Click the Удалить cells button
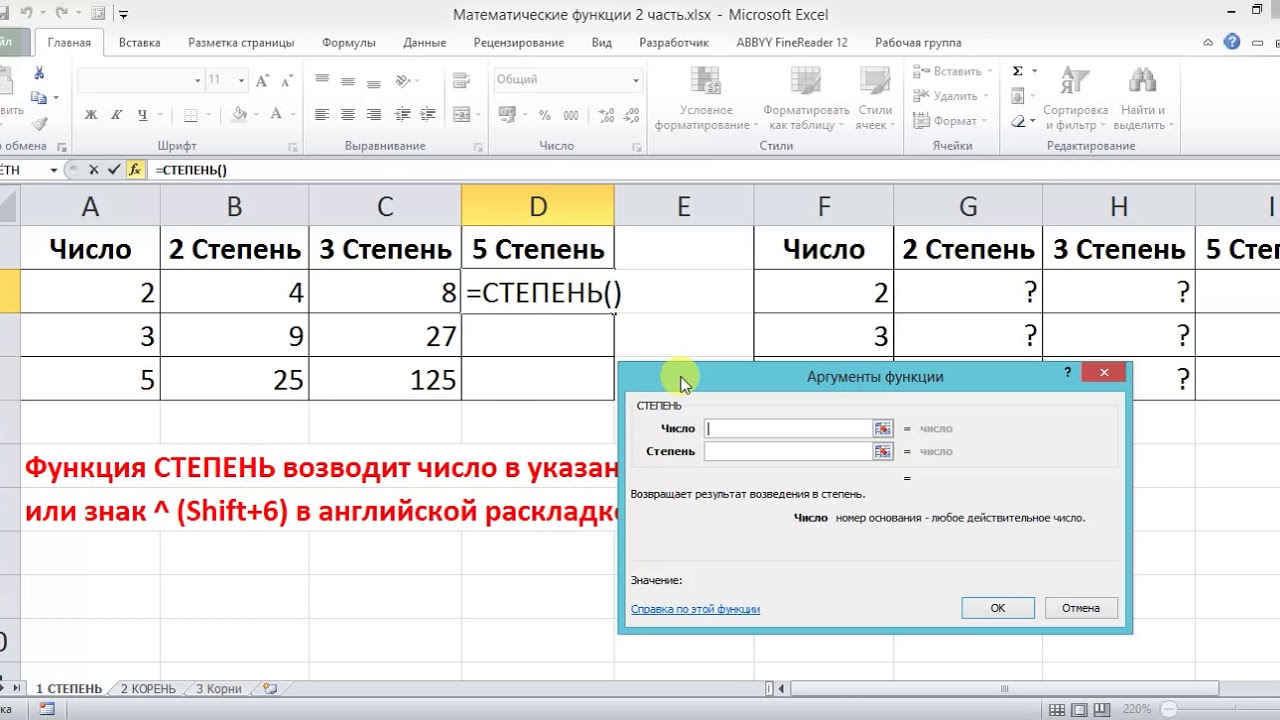The width and height of the screenshot is (1280, 720). pos(950,97)
